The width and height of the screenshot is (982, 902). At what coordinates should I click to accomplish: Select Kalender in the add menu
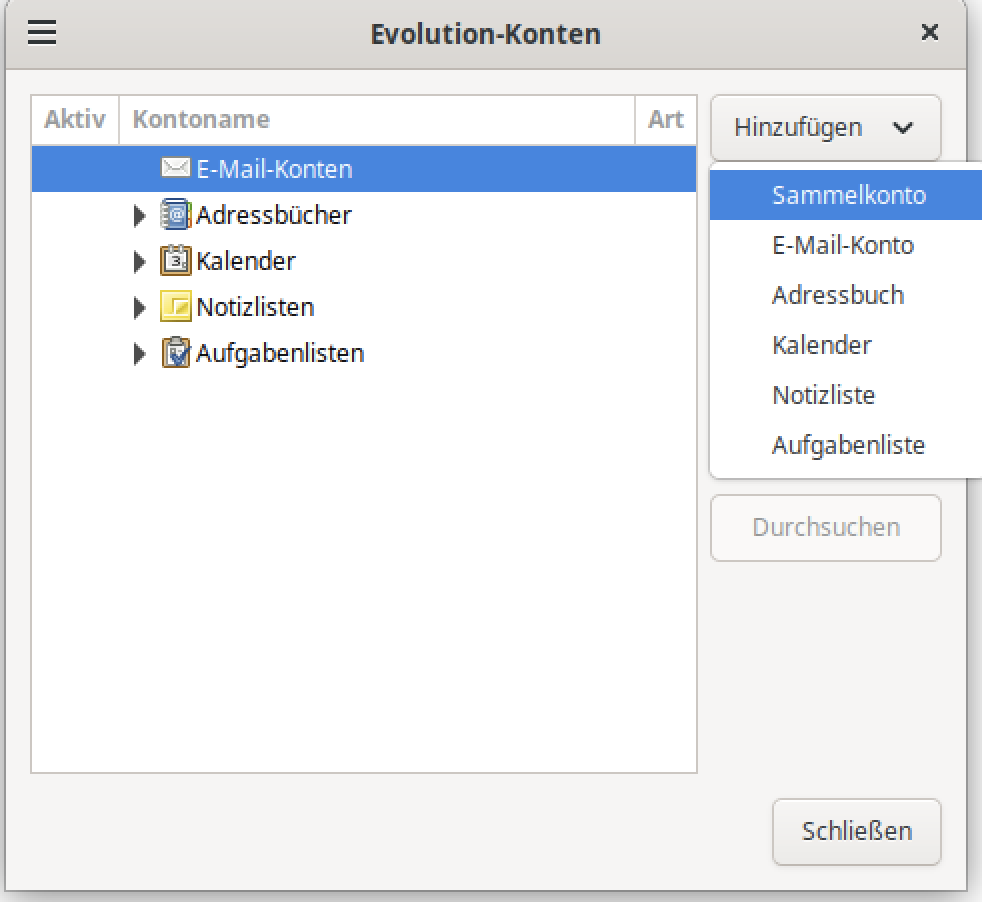click(821, 345)
